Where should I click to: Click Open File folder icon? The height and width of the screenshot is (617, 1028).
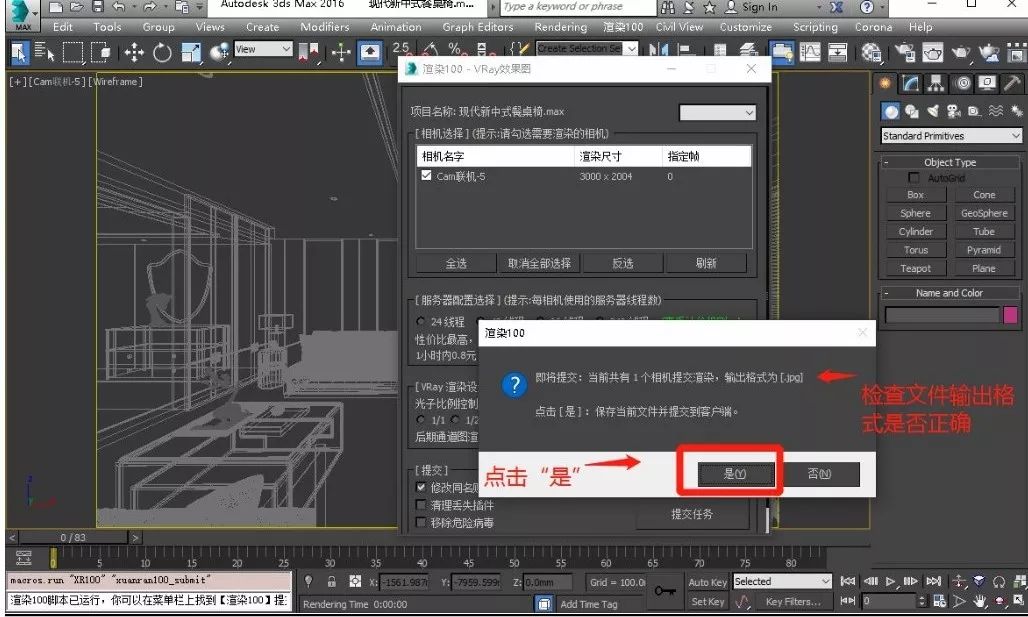tap(77, 7)
